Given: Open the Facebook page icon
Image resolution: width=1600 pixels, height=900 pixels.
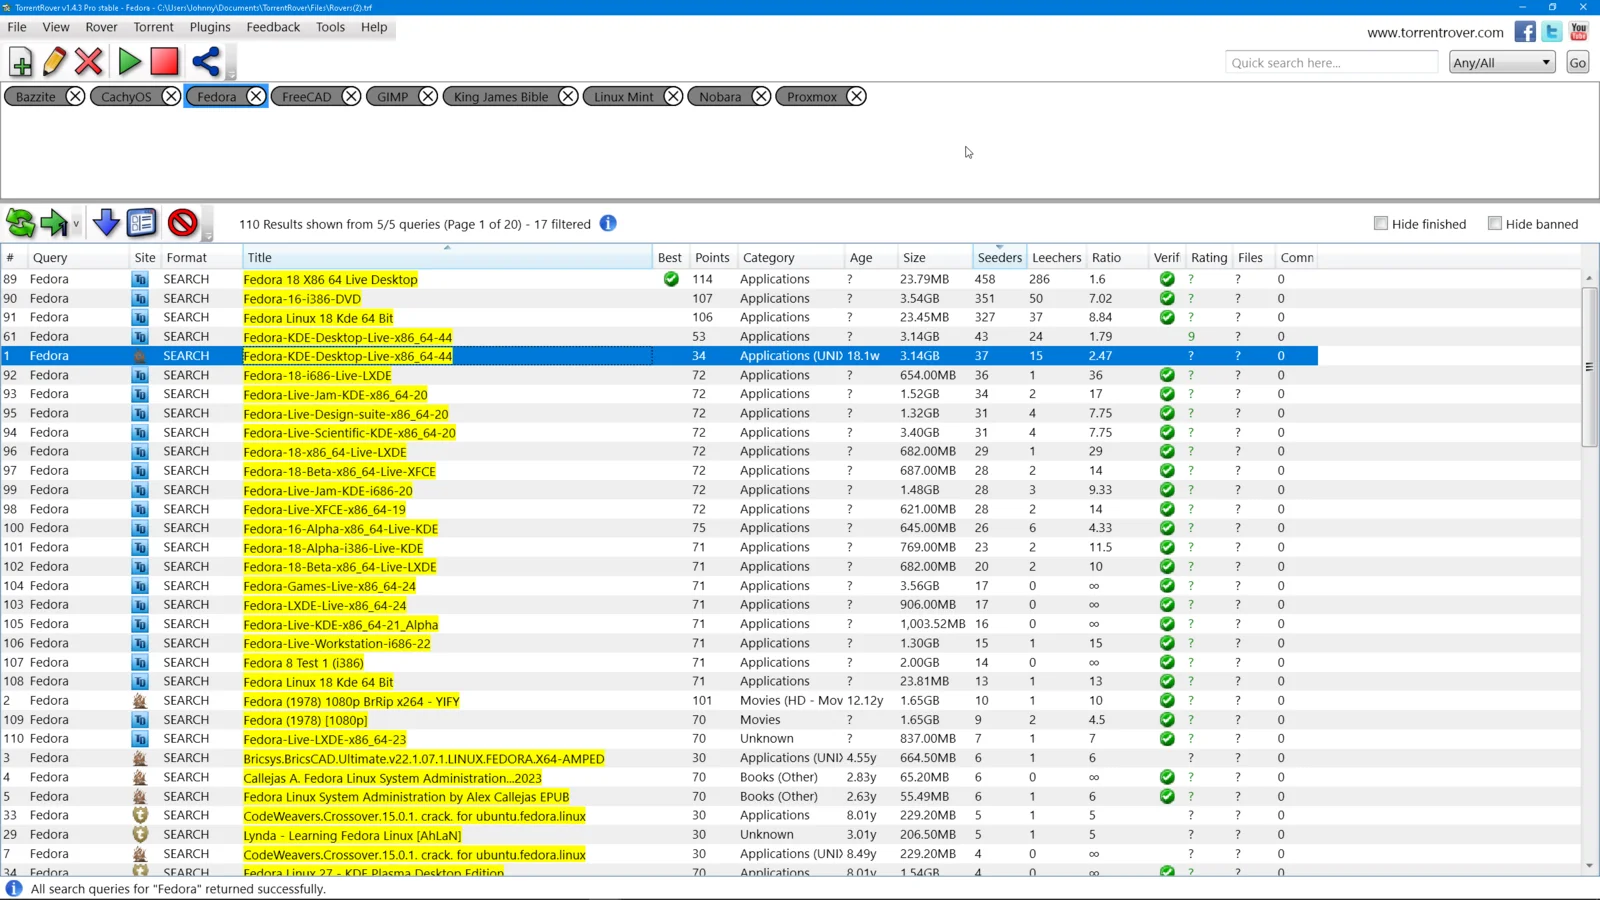Looking at the screenshot, I should tap(1525, 32).
